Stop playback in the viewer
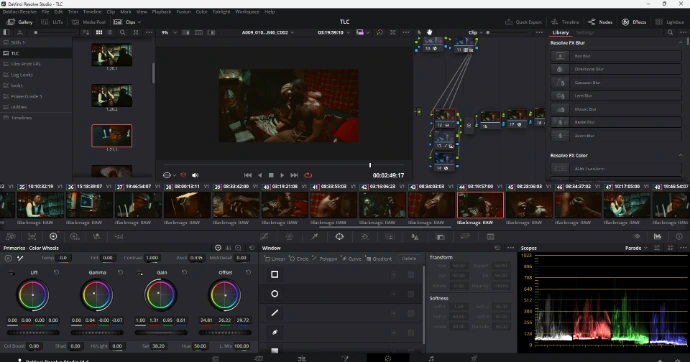This screenshot has height=362, width=690. (x=271, y=175)
